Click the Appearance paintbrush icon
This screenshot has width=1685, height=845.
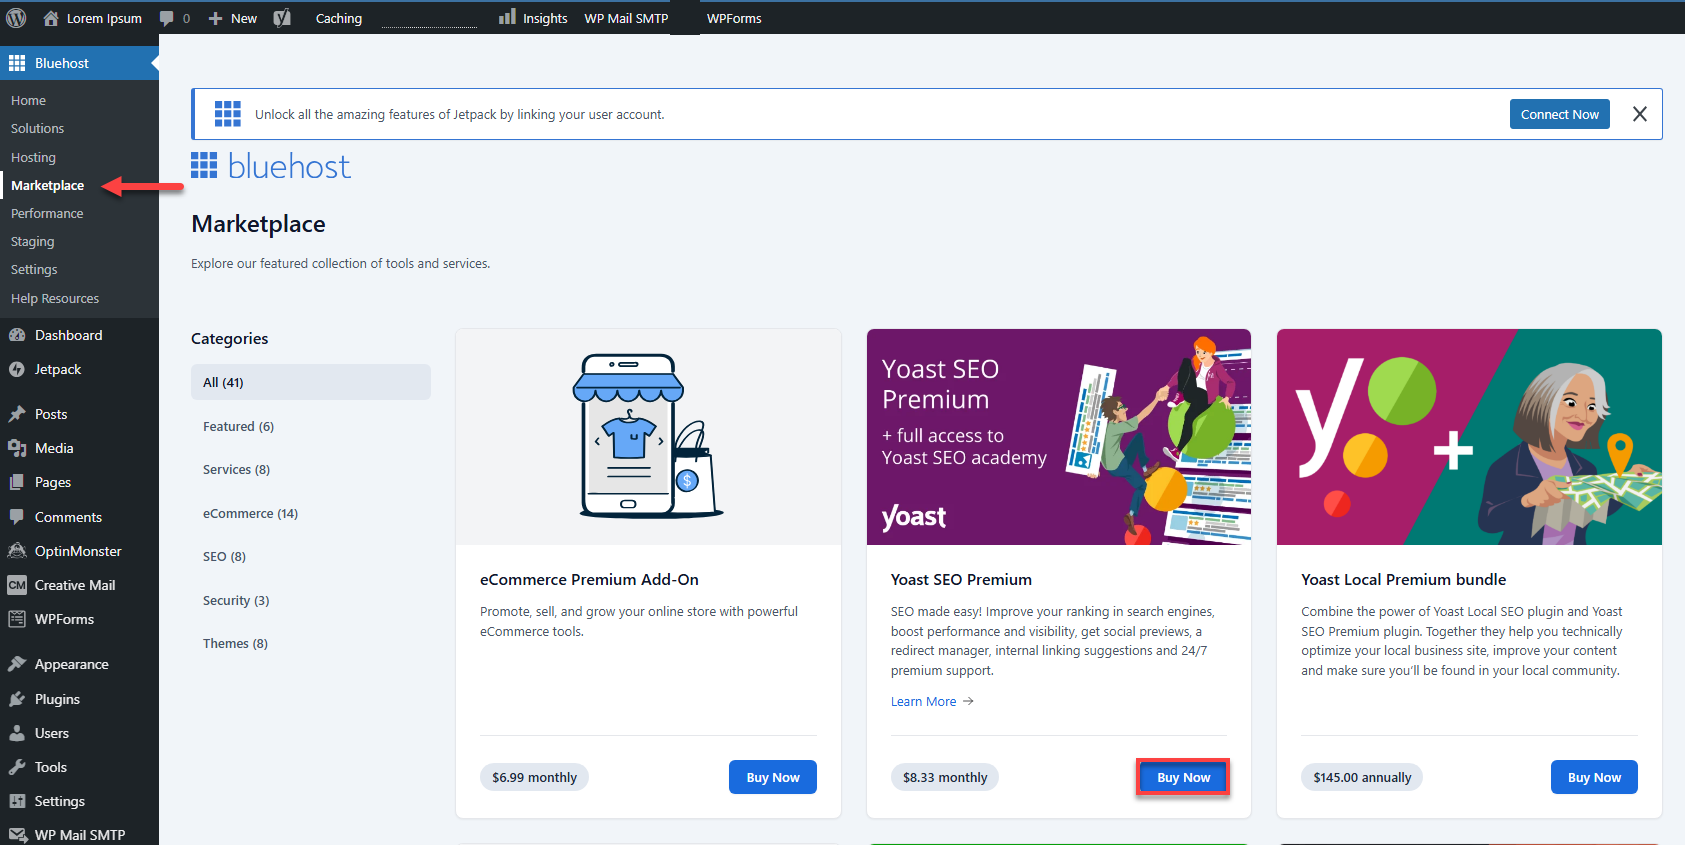17,664
